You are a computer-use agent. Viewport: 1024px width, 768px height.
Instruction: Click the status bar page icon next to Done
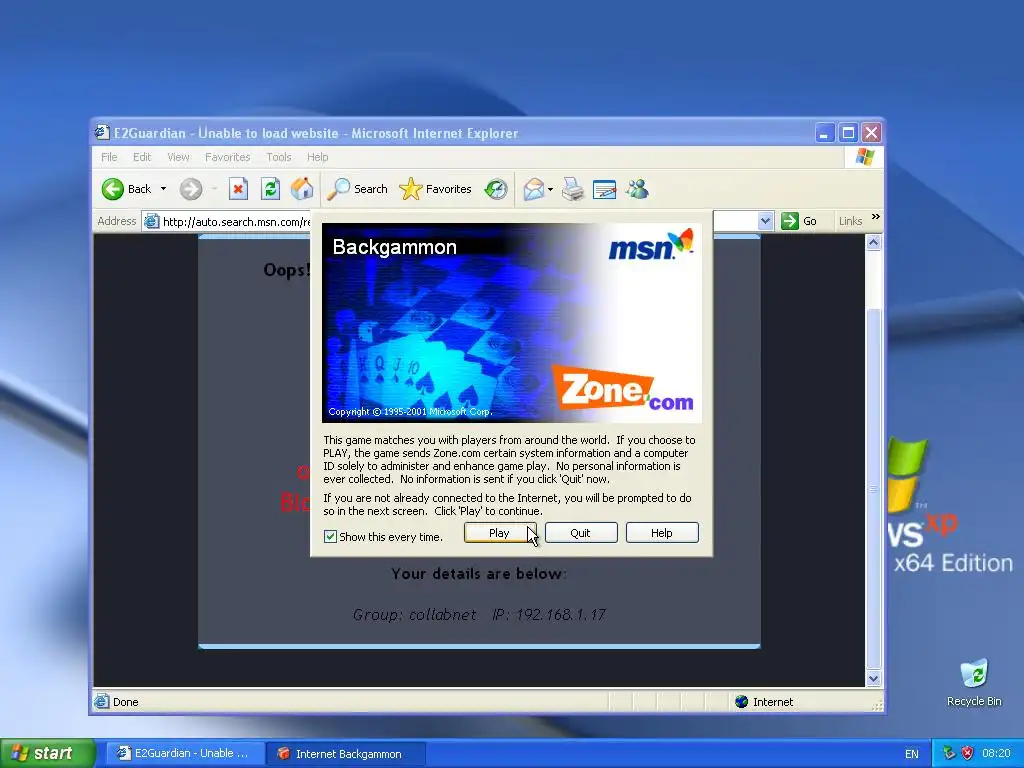(x=102, y=702)
